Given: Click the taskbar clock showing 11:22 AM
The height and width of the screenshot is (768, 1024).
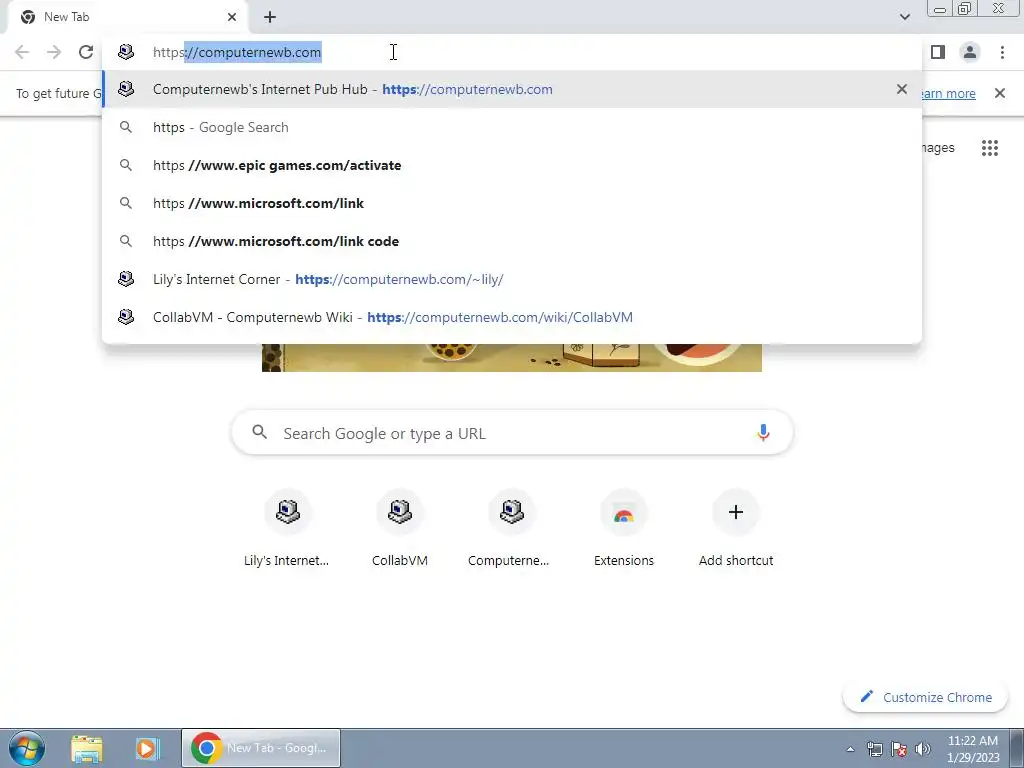Looking at the screenshot, I should tap(973, 749).
